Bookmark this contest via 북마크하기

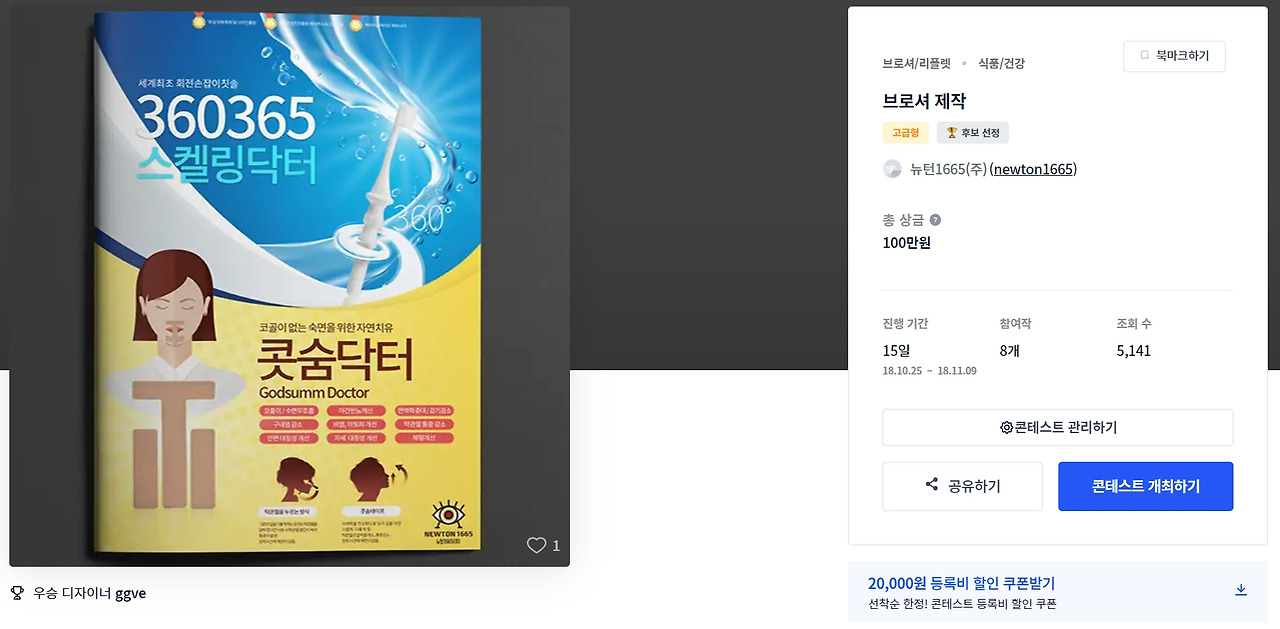1174,56
